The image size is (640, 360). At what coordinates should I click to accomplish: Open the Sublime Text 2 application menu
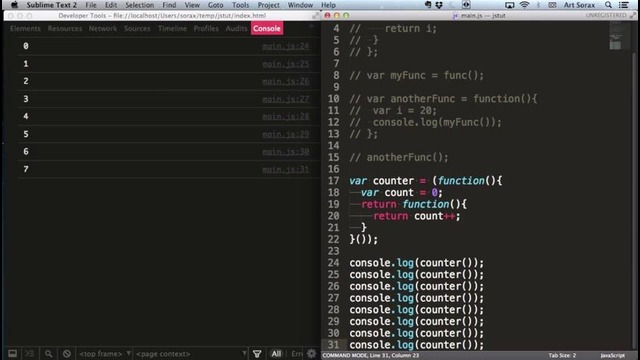point(52,5)
